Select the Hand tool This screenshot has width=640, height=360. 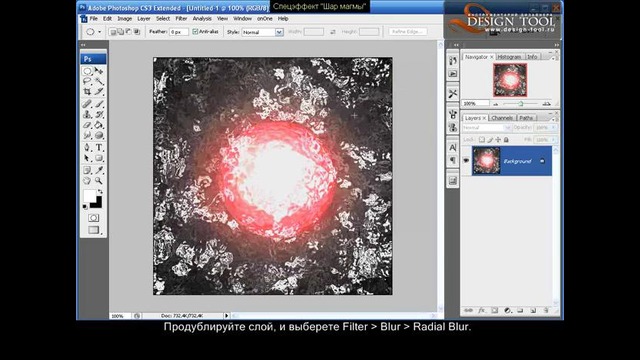click(87, 180)
